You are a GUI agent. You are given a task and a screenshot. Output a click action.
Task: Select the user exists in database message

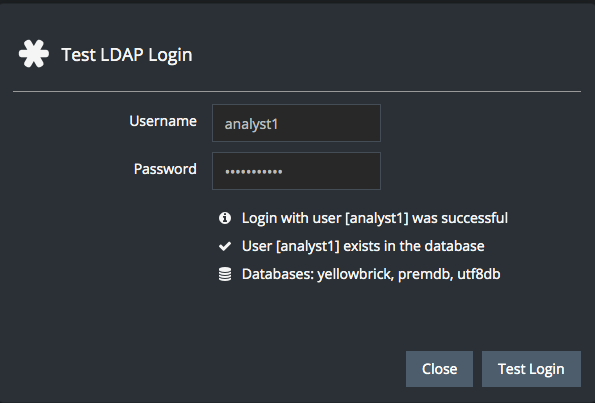[363, 246]
